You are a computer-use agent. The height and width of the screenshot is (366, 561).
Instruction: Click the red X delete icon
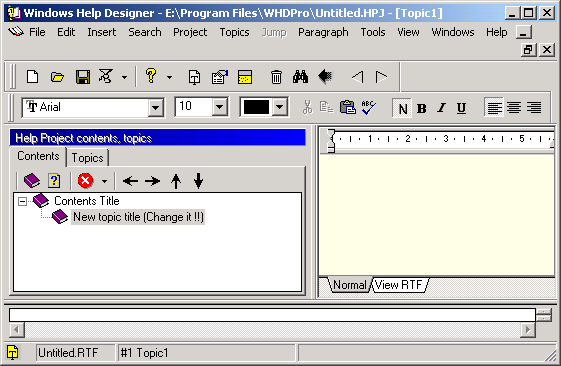(85, 180)
